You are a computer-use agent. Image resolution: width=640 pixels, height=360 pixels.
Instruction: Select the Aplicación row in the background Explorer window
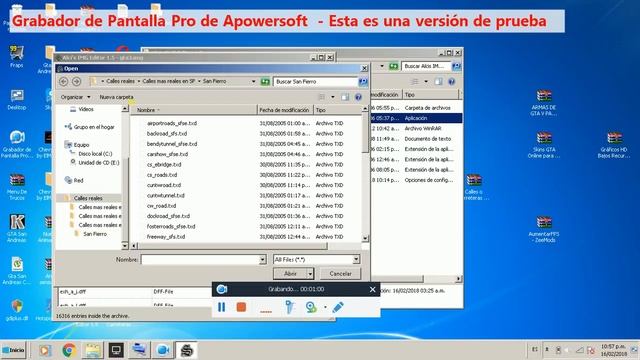coord(416,118)
